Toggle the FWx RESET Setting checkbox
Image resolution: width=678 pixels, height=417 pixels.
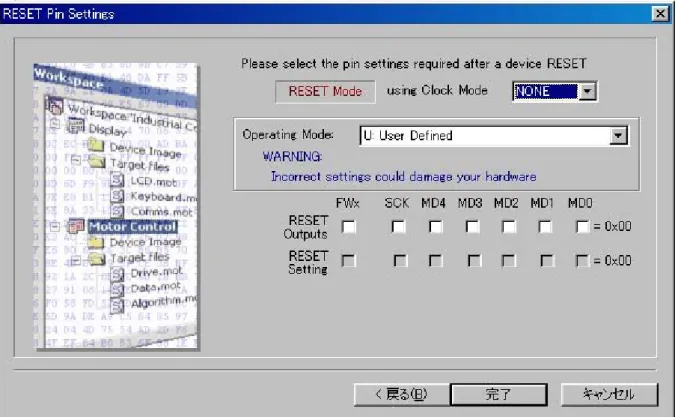click(349, 260)
